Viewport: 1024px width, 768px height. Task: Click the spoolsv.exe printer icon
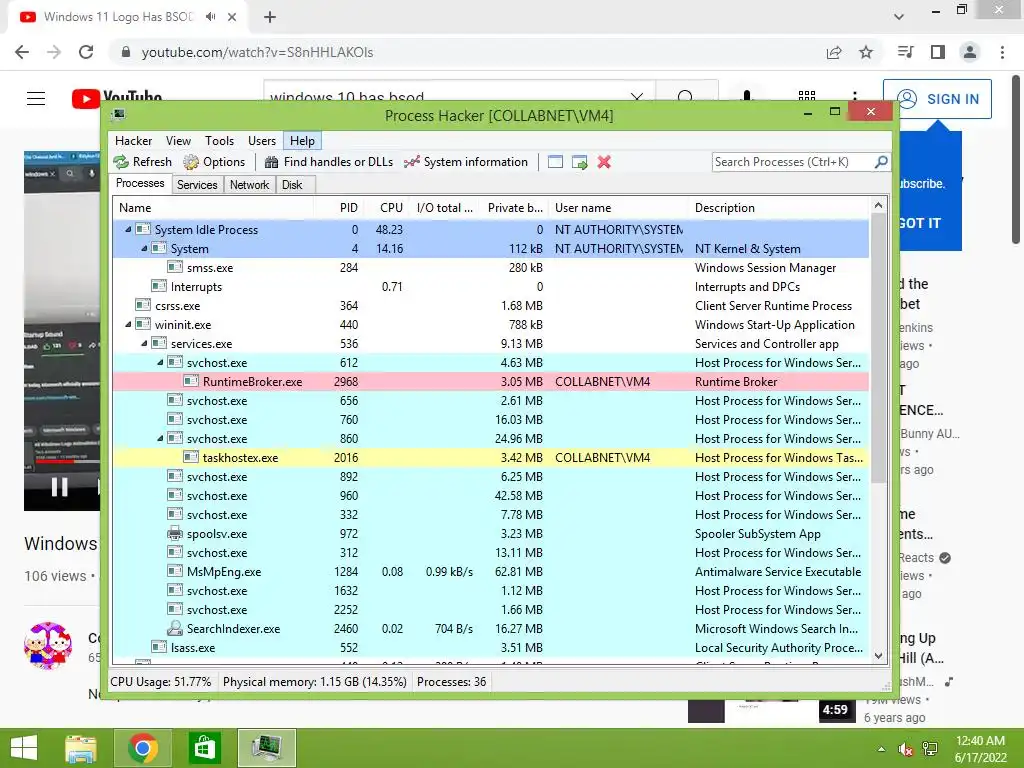(175, 534)
